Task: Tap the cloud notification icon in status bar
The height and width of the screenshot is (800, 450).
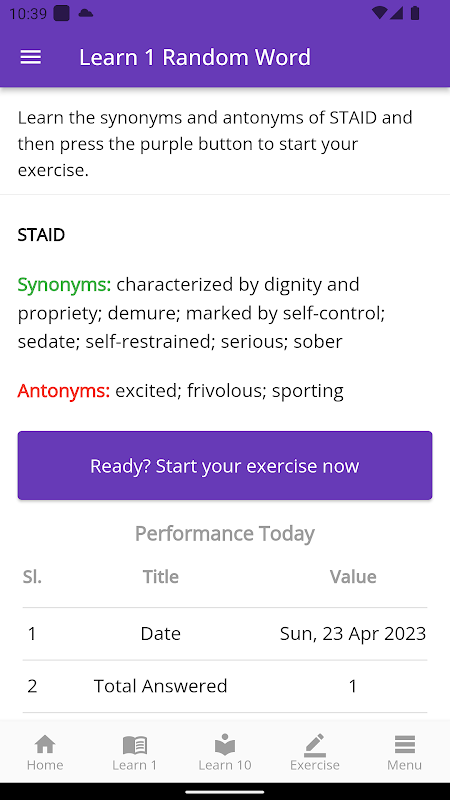Action: (86, 13)
